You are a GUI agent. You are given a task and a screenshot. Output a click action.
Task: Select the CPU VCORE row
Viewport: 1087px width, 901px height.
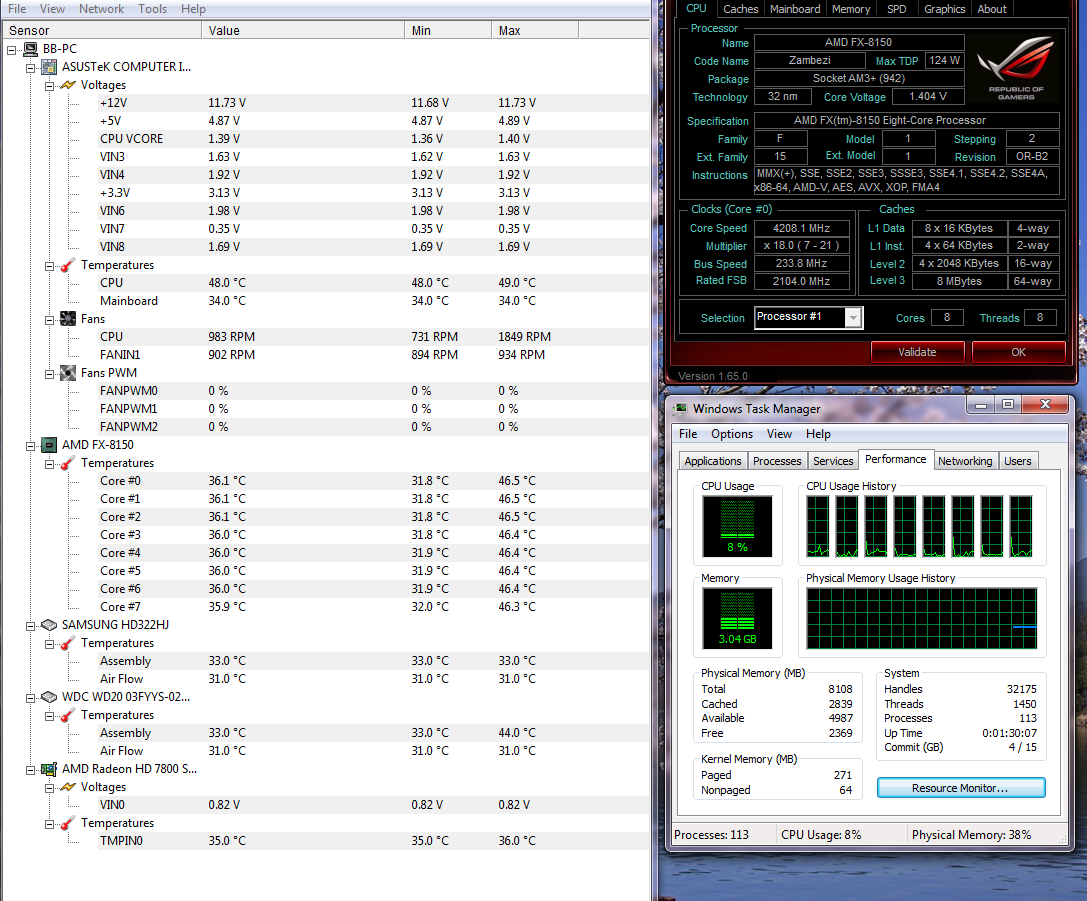[374, 139]
